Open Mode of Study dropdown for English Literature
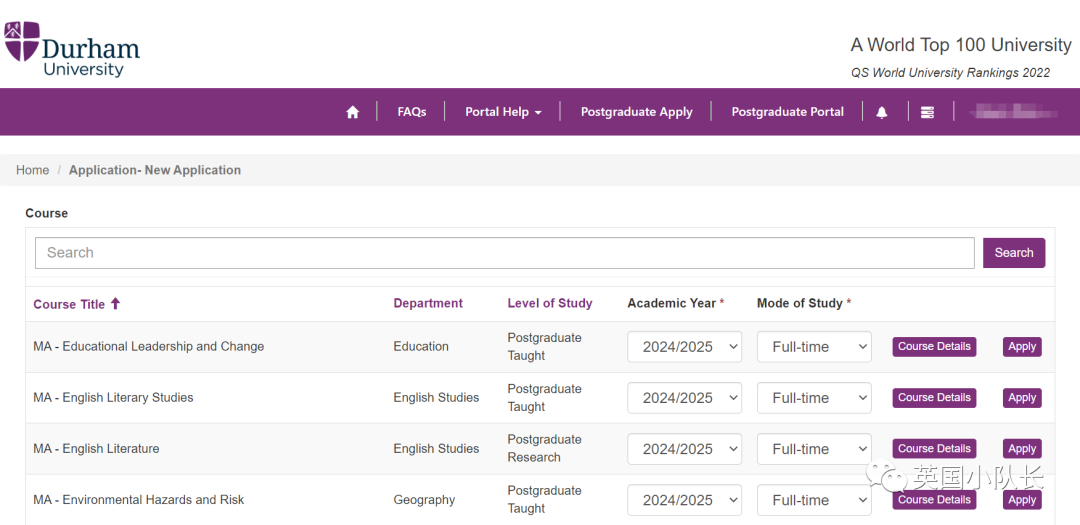This screenshot has height=525, width=1080. click(x=814, y=449)
